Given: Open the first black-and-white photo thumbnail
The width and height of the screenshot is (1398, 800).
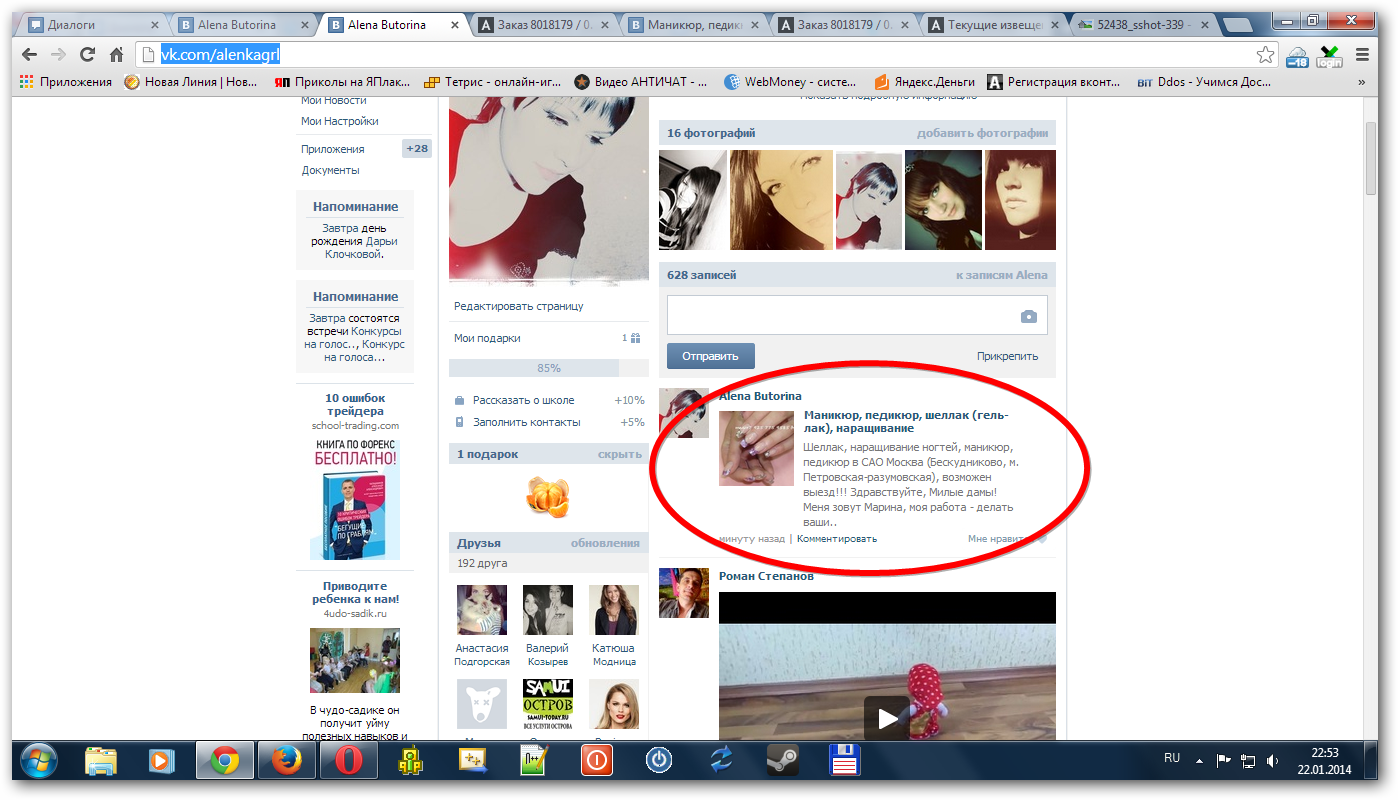Looking at the screenshot, I should (x=692, y=199).
